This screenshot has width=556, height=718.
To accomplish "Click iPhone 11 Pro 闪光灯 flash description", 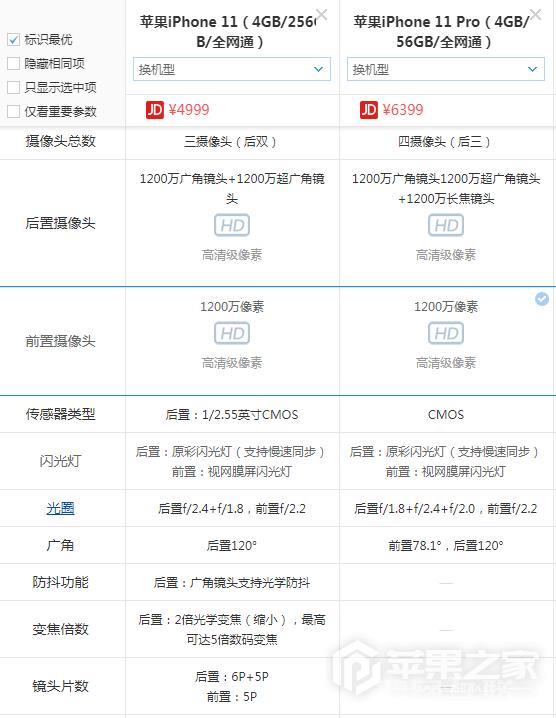I will point(446,462).
